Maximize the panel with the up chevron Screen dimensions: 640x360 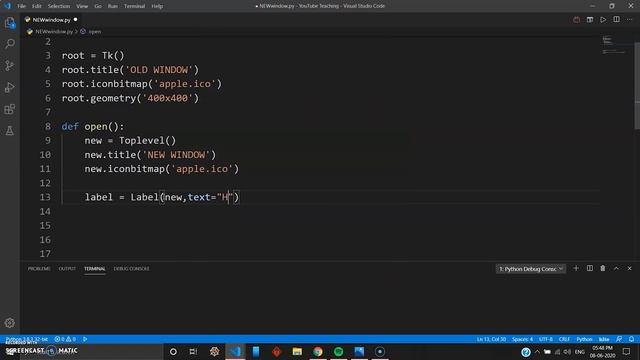pos(616,268)
